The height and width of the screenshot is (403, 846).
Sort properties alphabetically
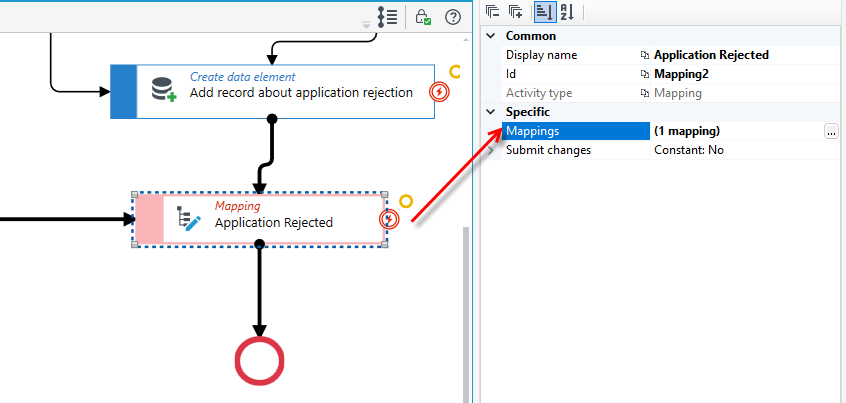coord(567,11)
